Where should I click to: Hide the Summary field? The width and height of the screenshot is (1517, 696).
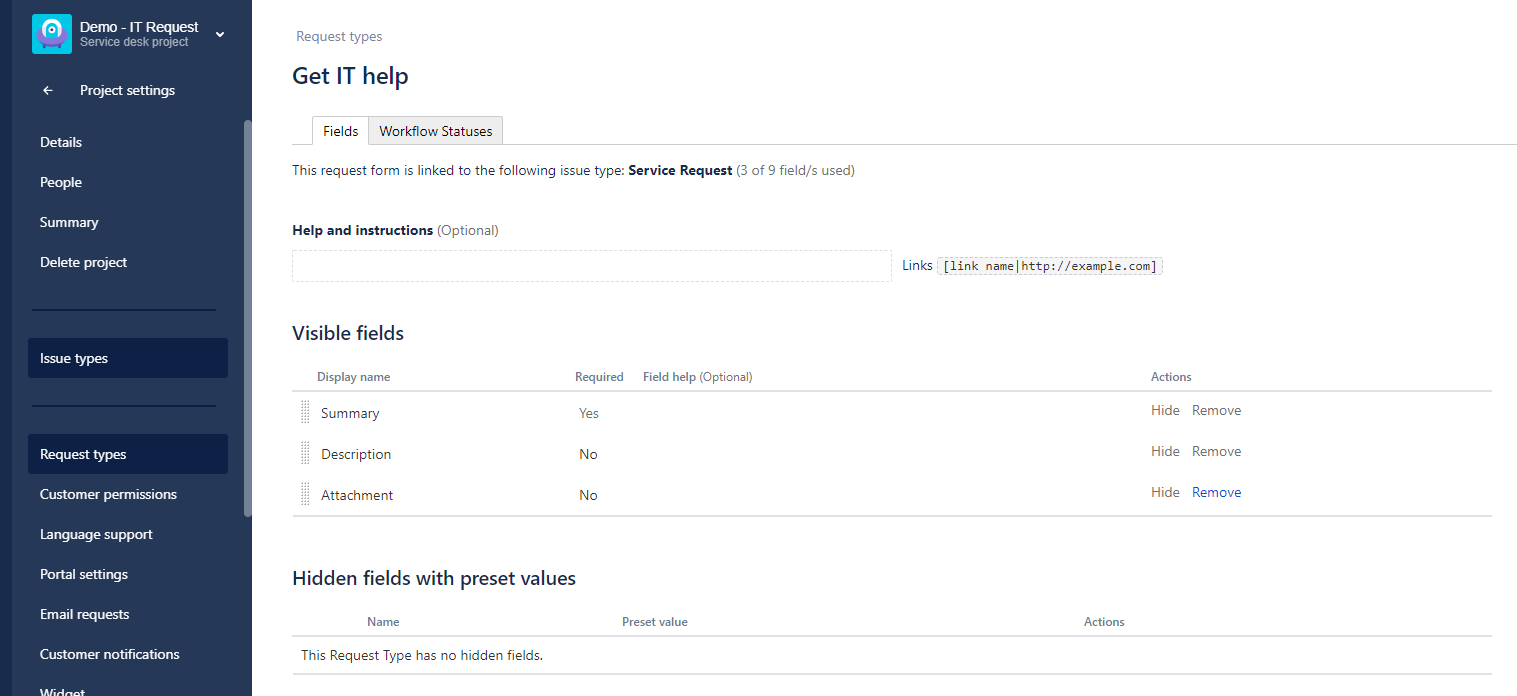(x=1165, y=410)
